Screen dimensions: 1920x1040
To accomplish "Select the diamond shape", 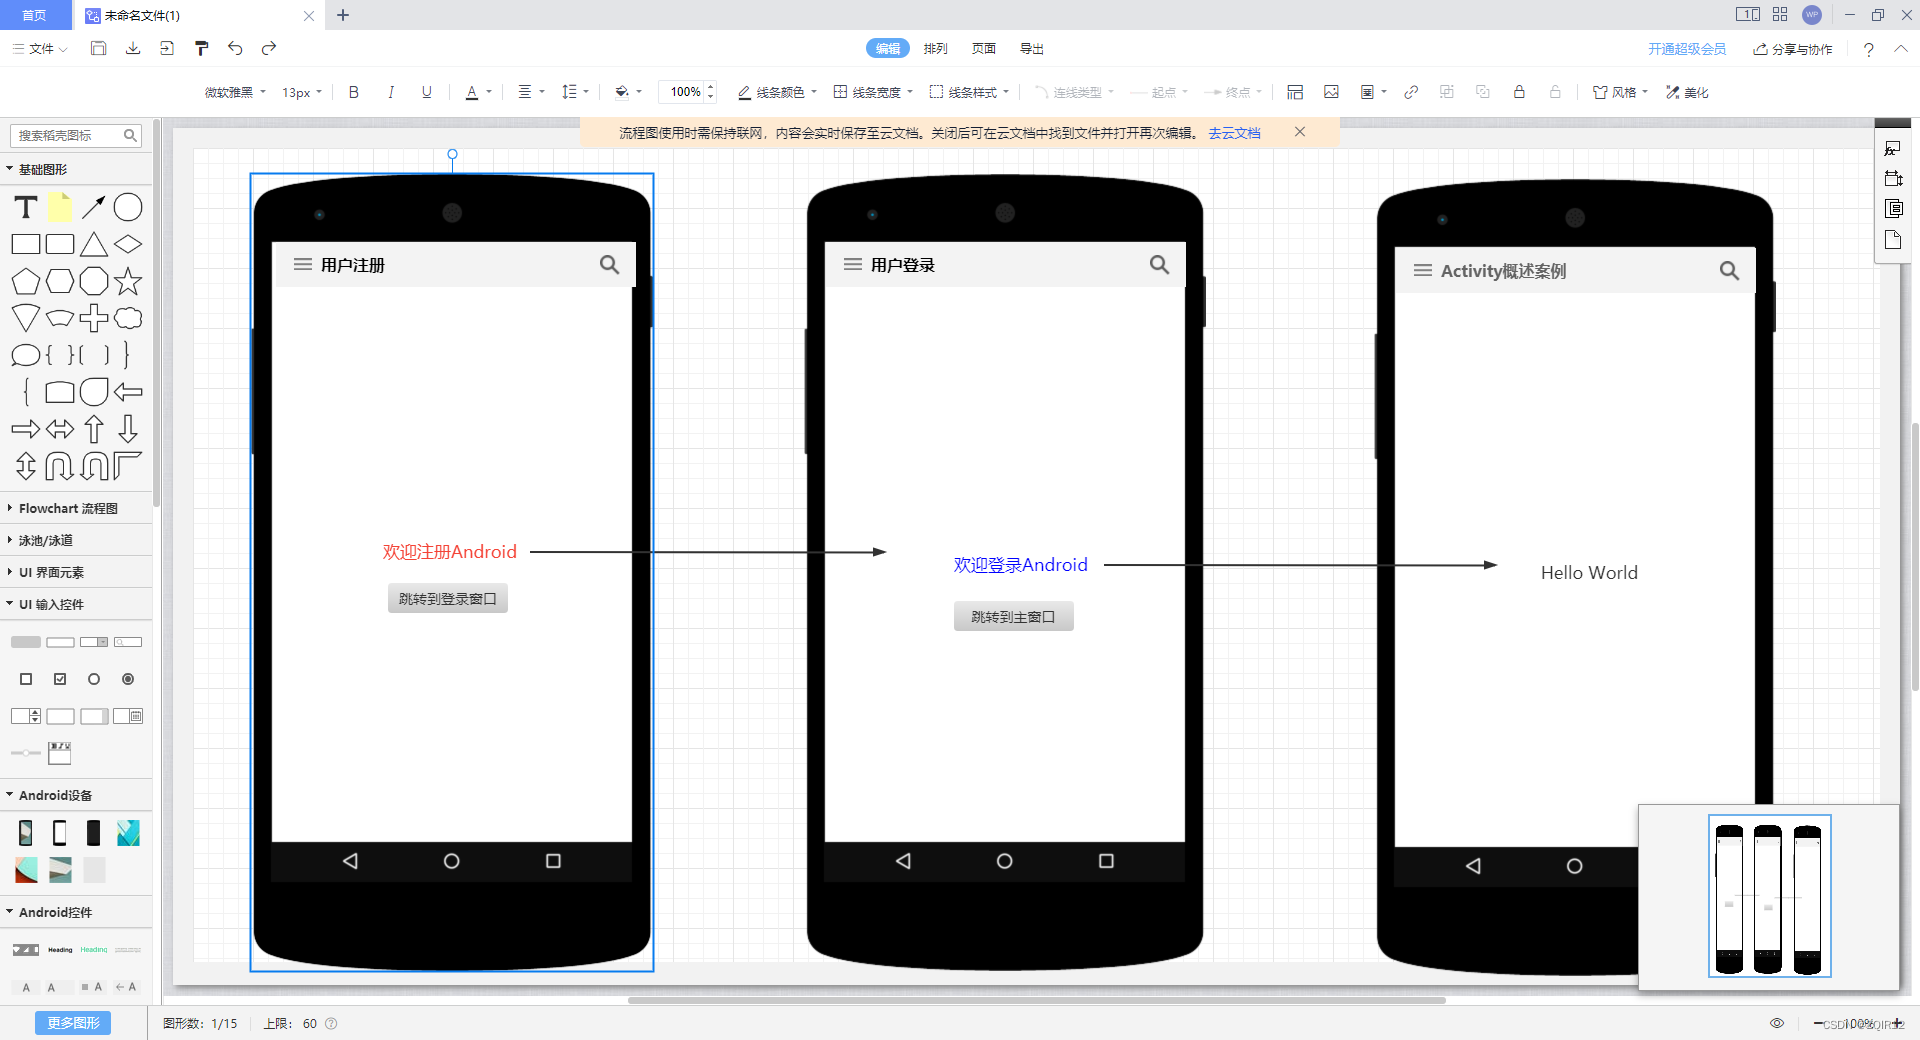I will click(128, 244).
